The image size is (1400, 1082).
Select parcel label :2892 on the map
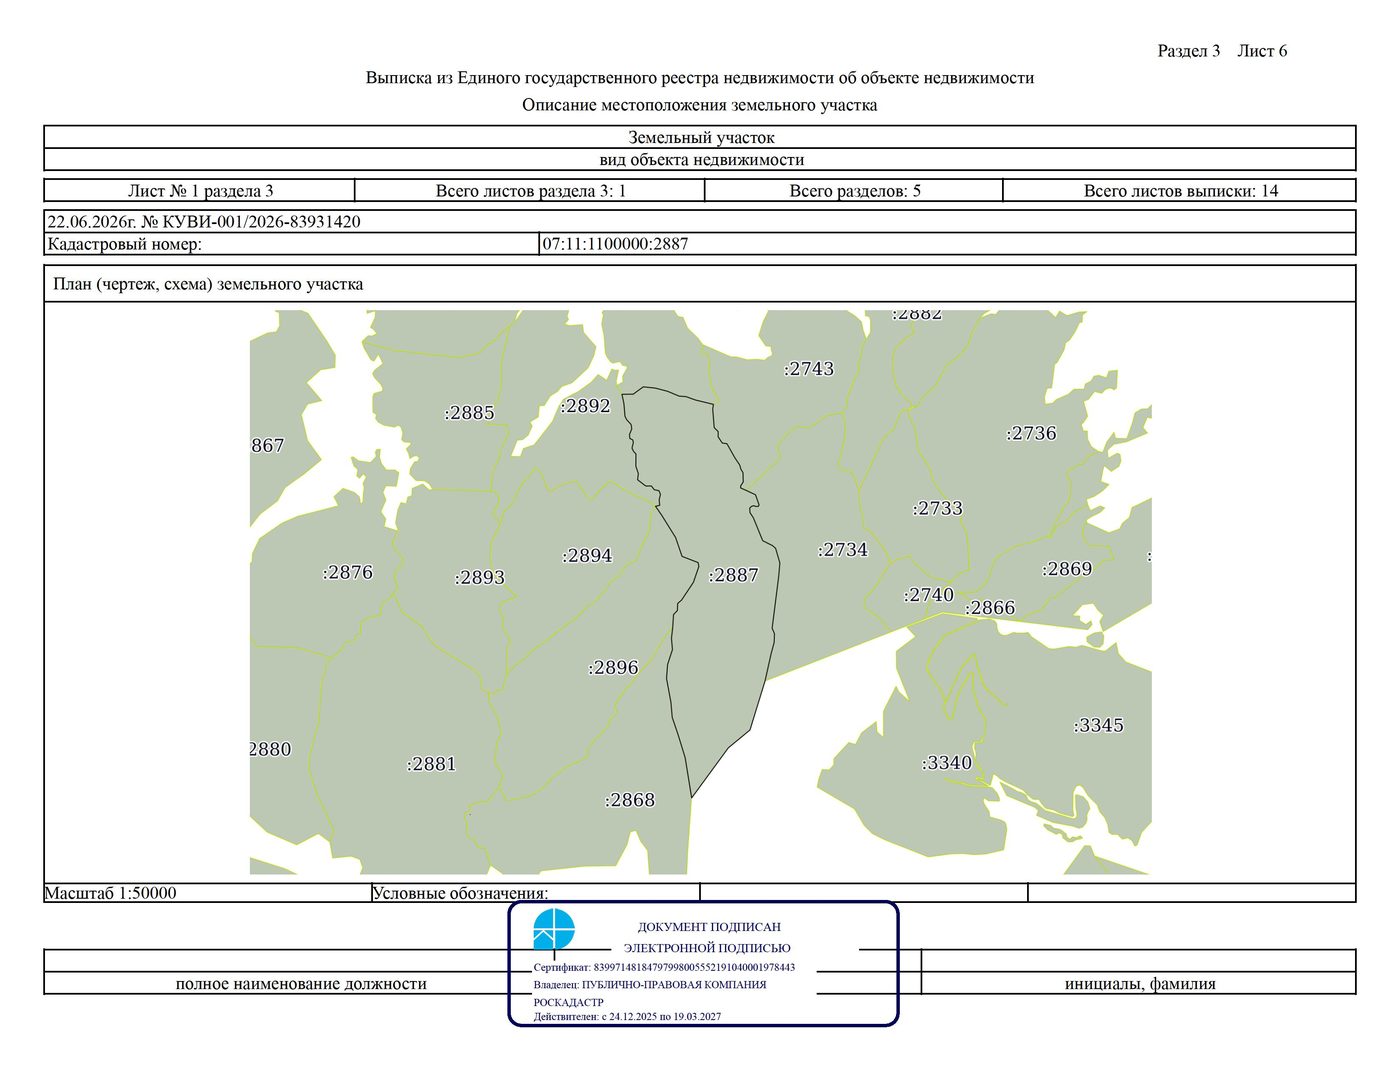tap(585, 406)
